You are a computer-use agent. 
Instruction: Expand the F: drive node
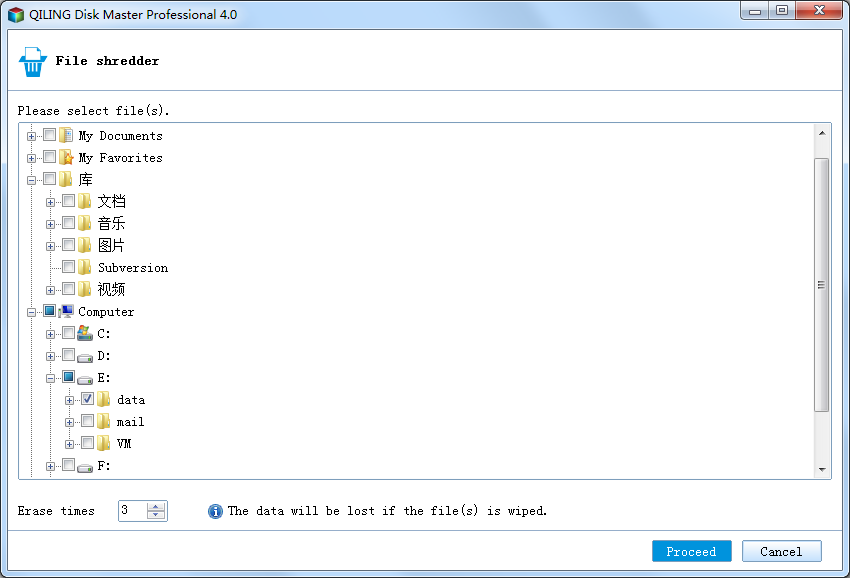coord(50,466)
